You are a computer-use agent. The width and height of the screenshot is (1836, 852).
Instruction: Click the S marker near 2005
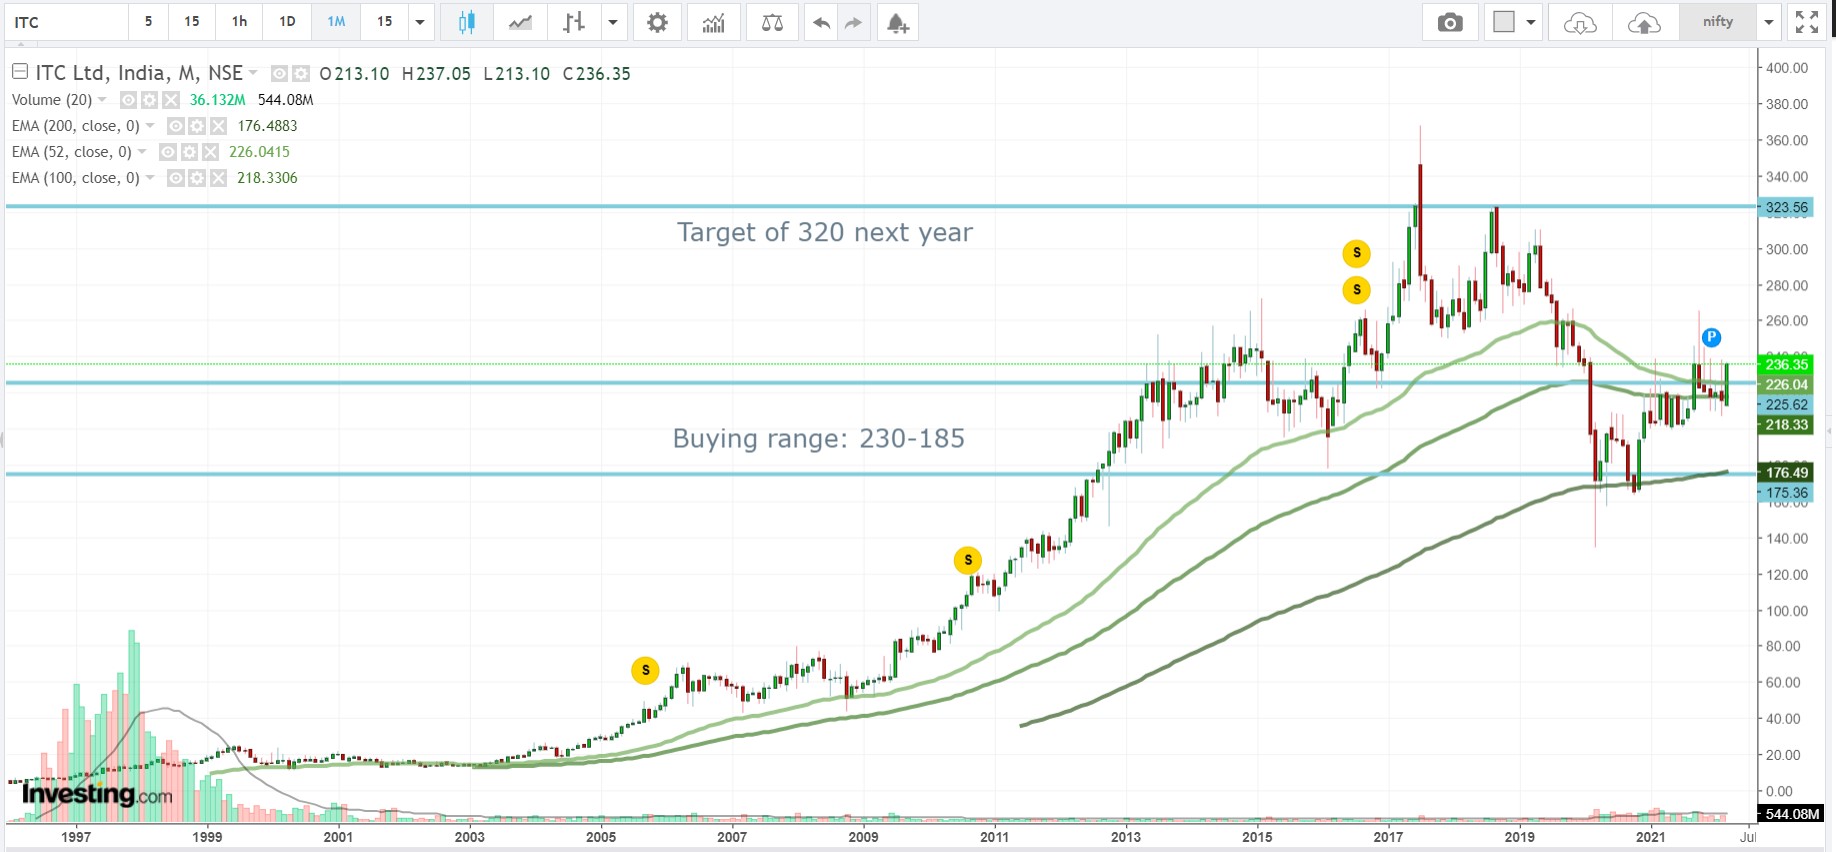tap(645, 670)
